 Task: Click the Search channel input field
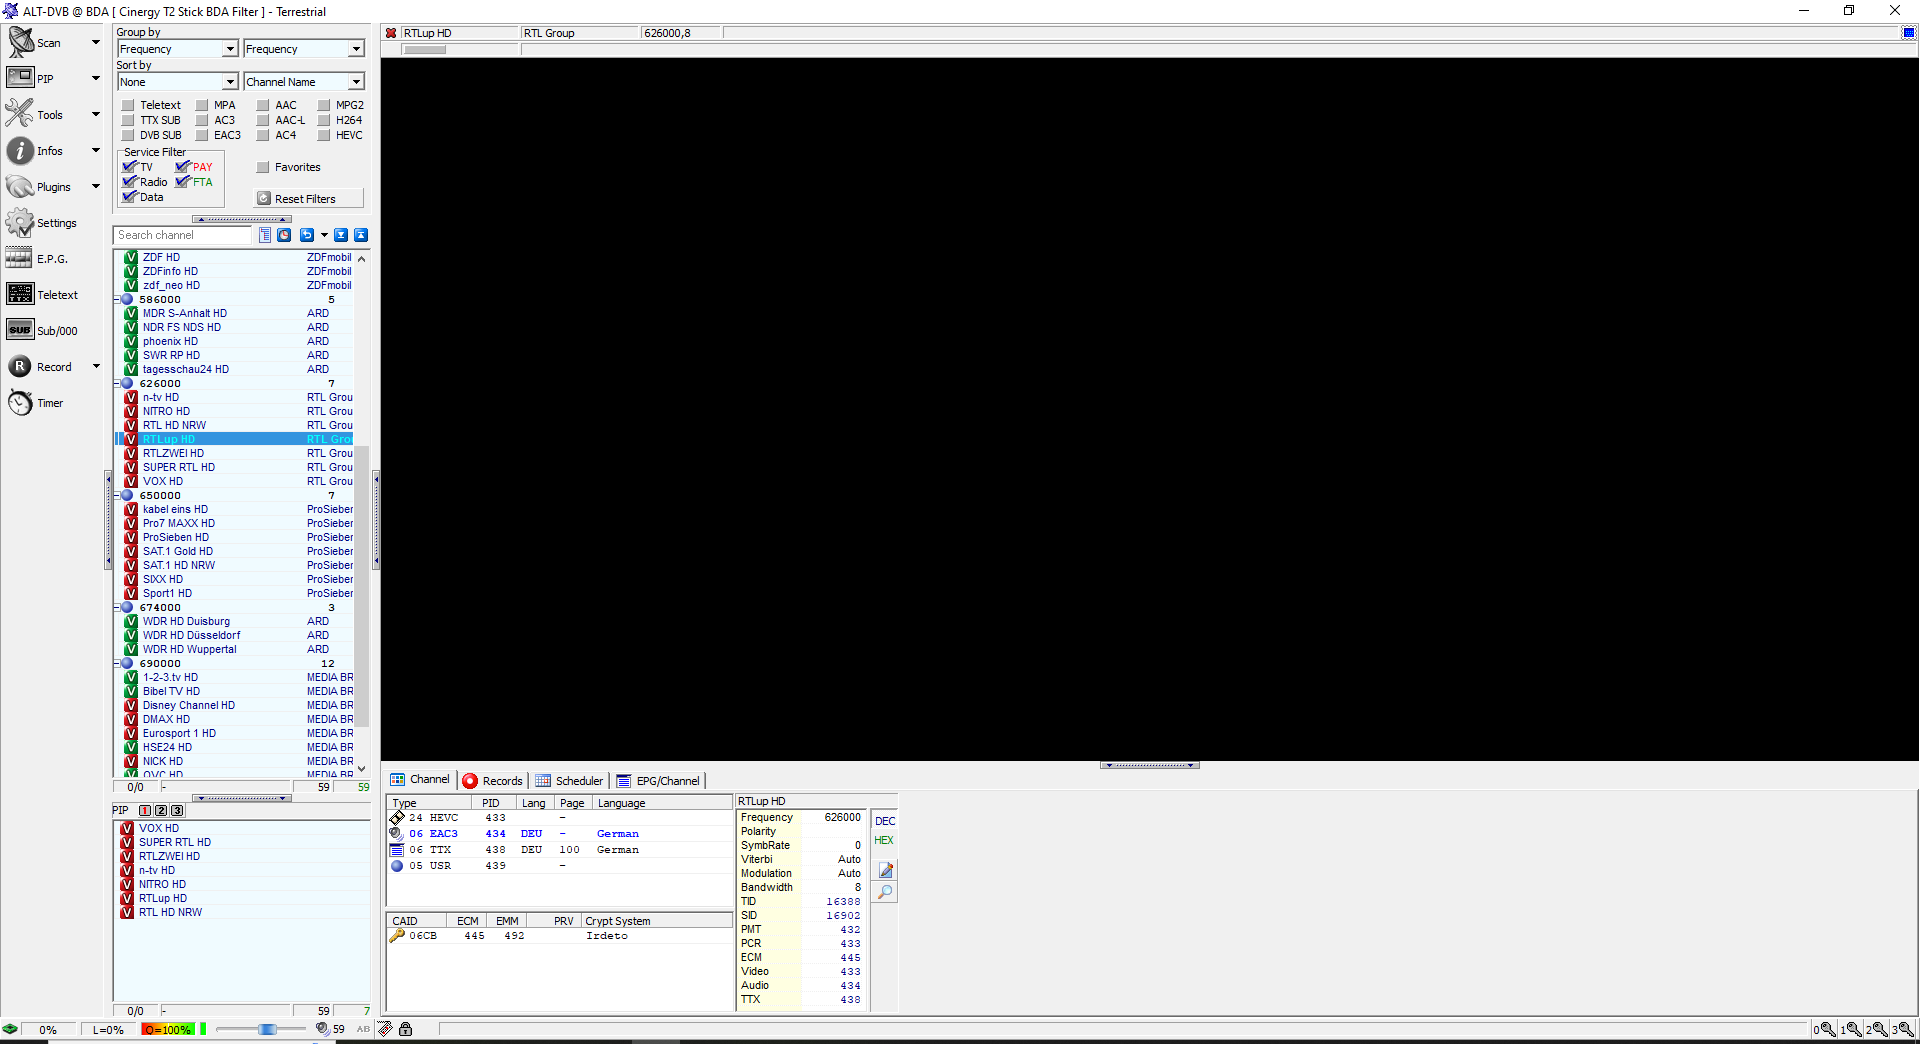[x=183, y=235]
